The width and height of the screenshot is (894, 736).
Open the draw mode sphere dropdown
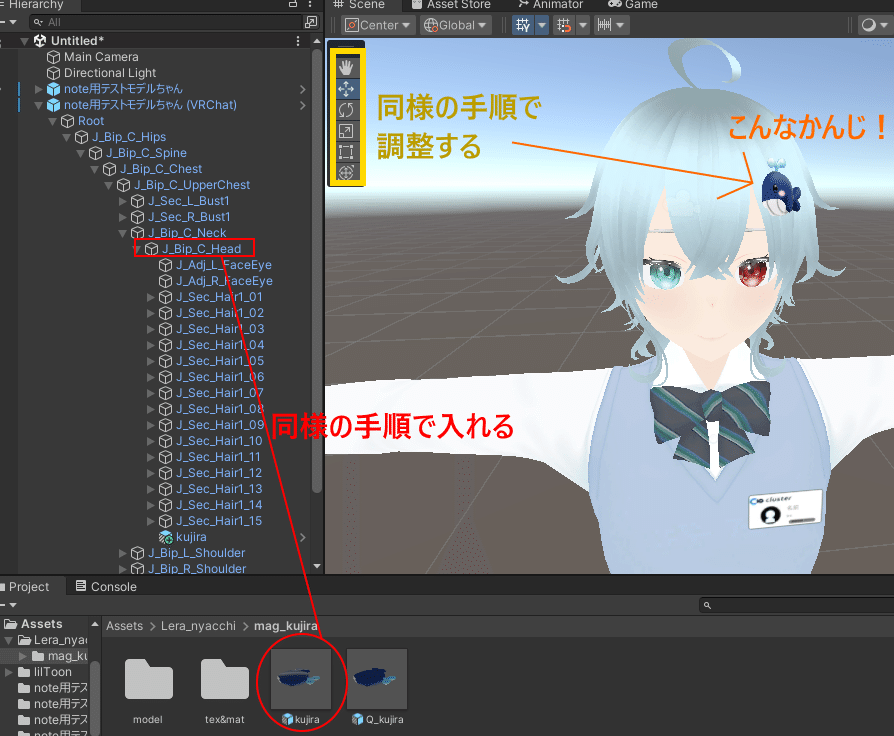874,25
